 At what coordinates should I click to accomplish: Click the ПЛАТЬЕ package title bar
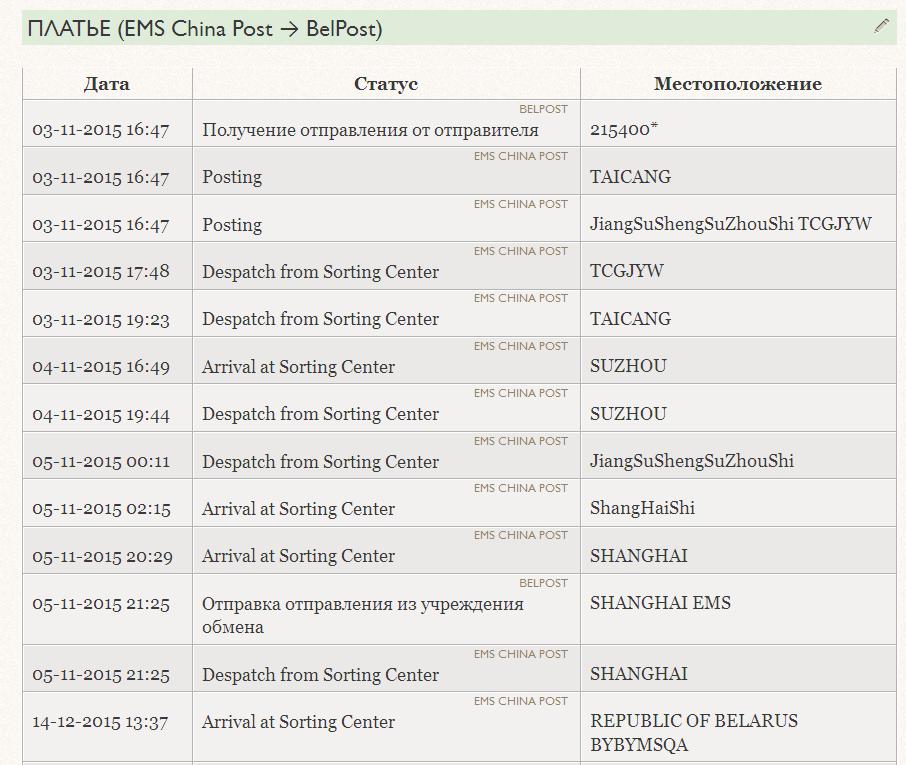tap(459, 28)
